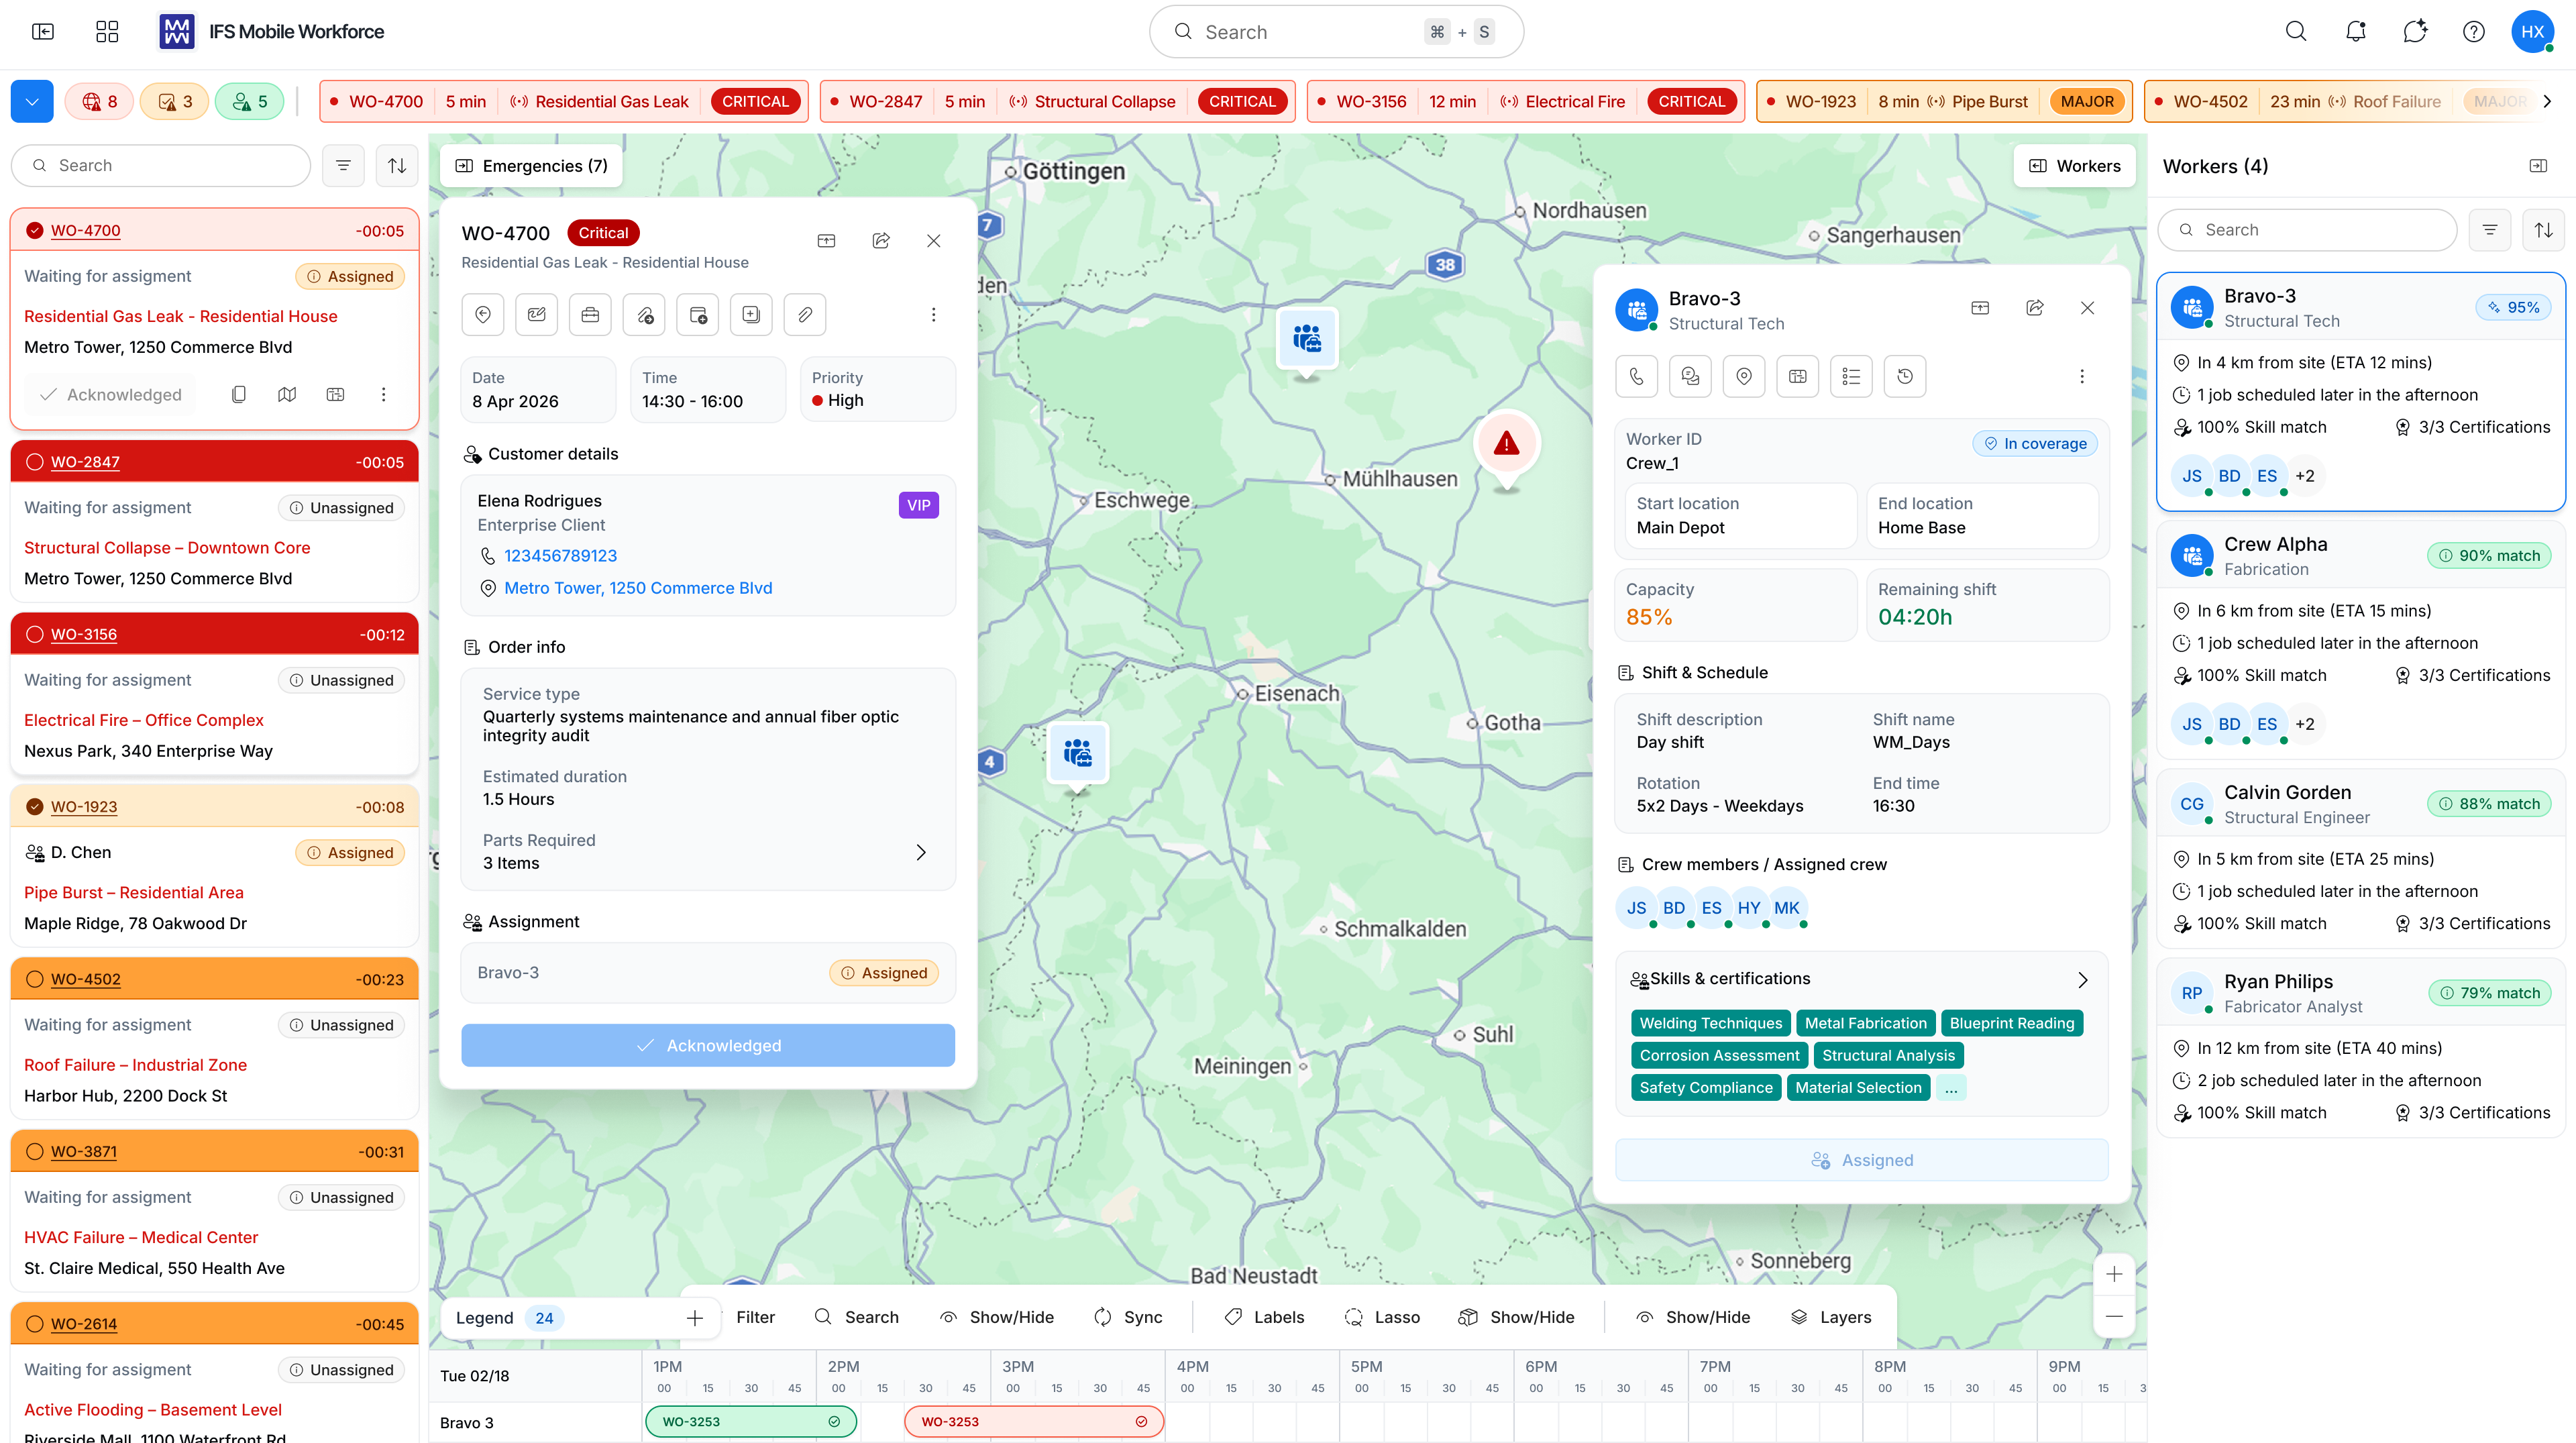Select red WO-3253 timeline bar
The image size is (2576, 1443).
pyautogui.click(x=1034, y=1422)
